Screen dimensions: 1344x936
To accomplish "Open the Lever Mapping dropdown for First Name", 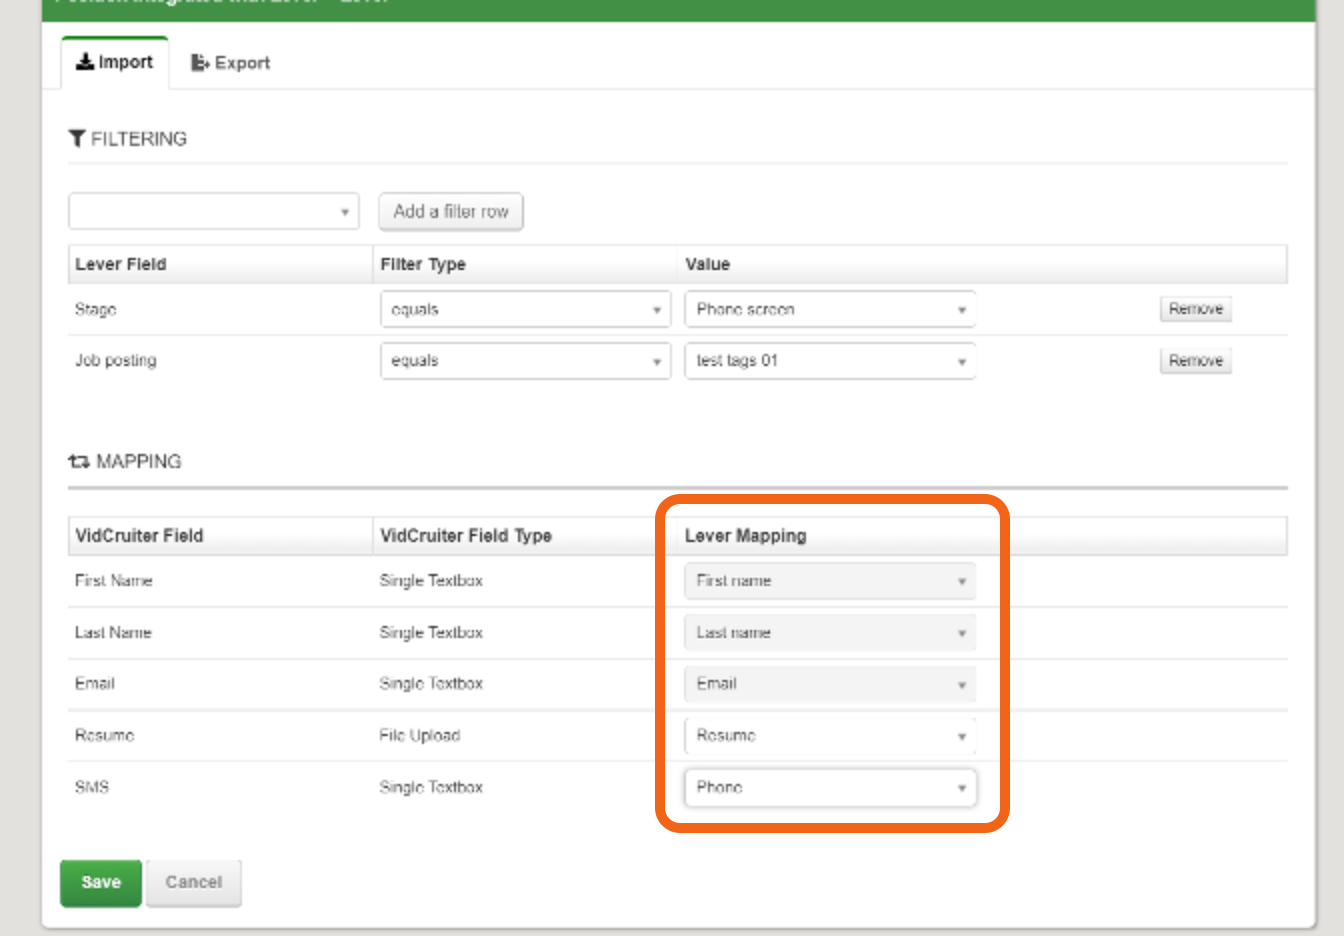I will 830,580.
